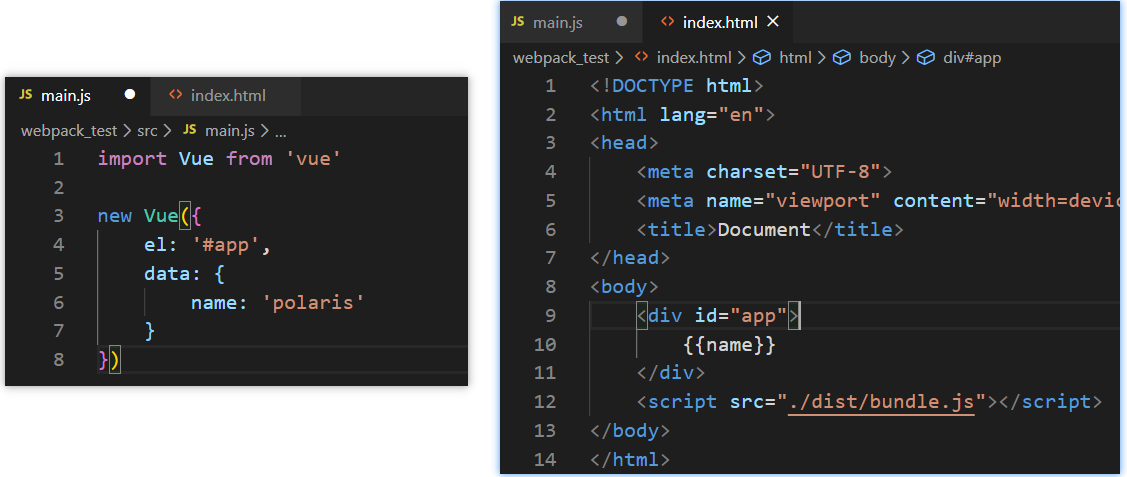Click the cube icon before the body breadcrumb
This screenshot has height=477, width=1127.
(x=842, y=58)
